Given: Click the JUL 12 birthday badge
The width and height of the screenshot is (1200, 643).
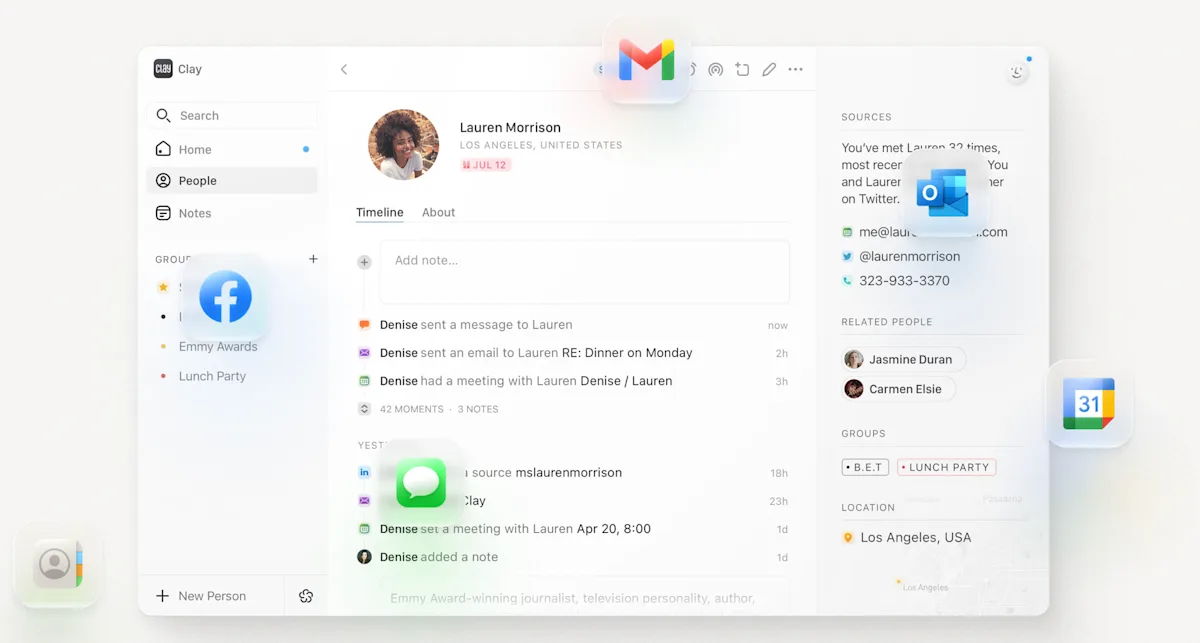Looking at the screenshot, I should click(485, 165).
